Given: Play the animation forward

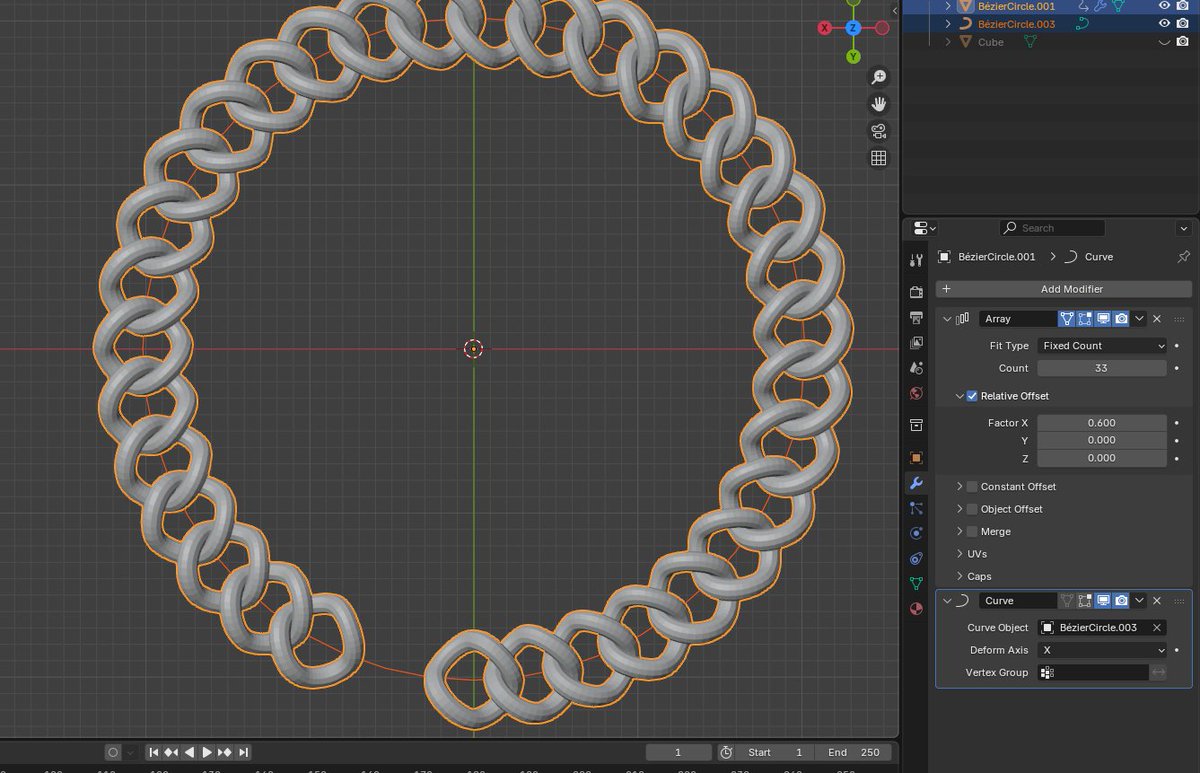Looking at the screenshot, I should coord(207,752).
